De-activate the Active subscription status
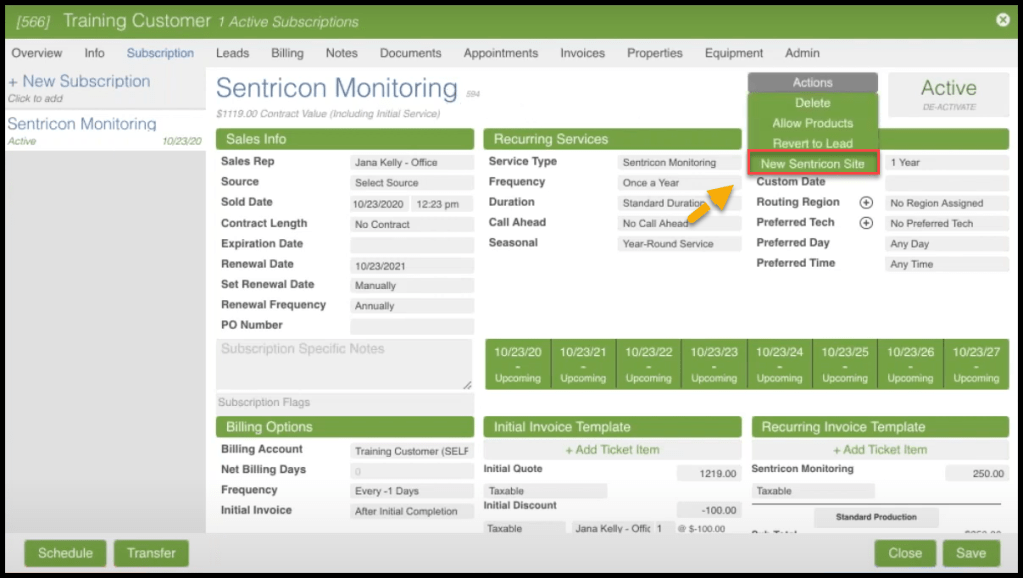The height and width of the screenshot is (578, 1023). tap(948, 107)
